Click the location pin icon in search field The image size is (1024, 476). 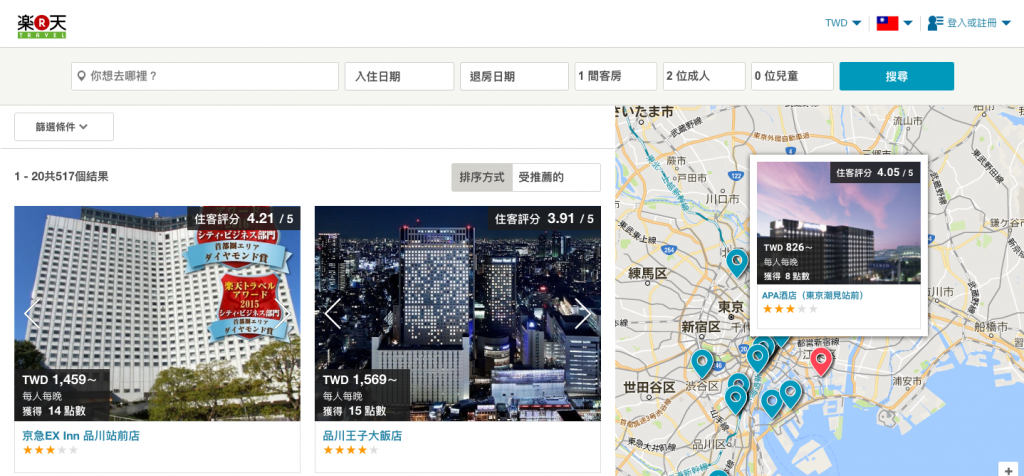pyautogui.click(x=82, y=76)
